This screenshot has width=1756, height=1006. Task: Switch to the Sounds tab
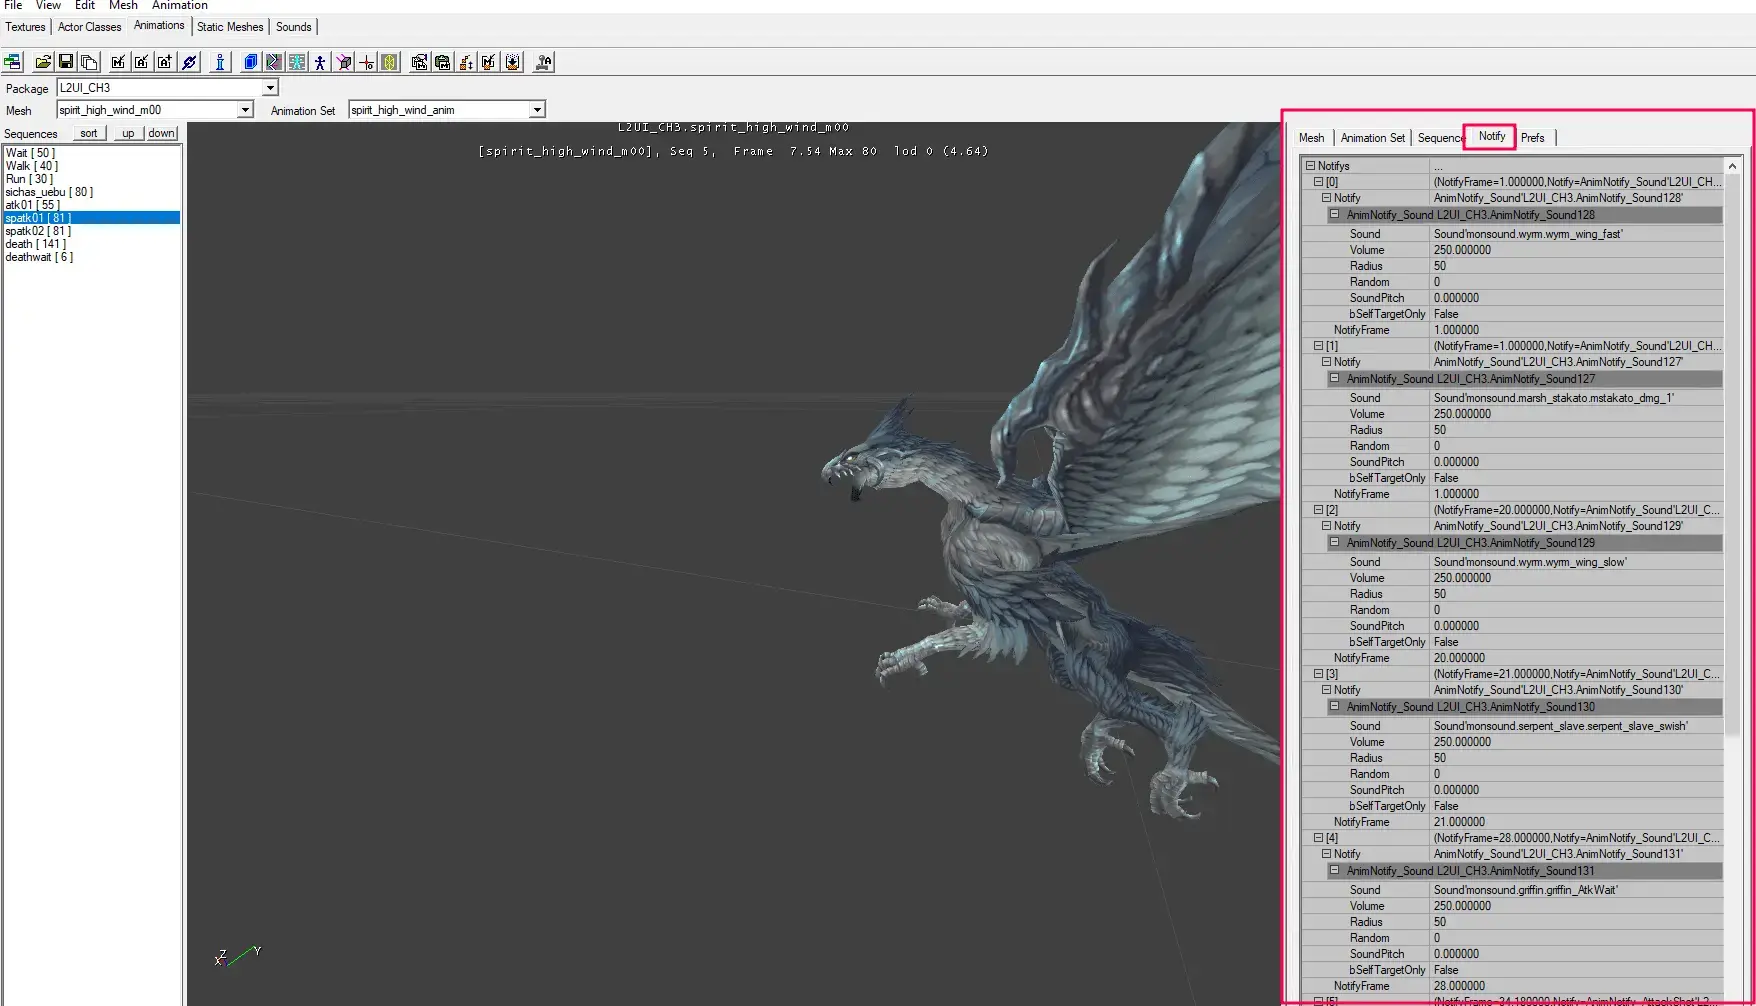click(294, 27)
